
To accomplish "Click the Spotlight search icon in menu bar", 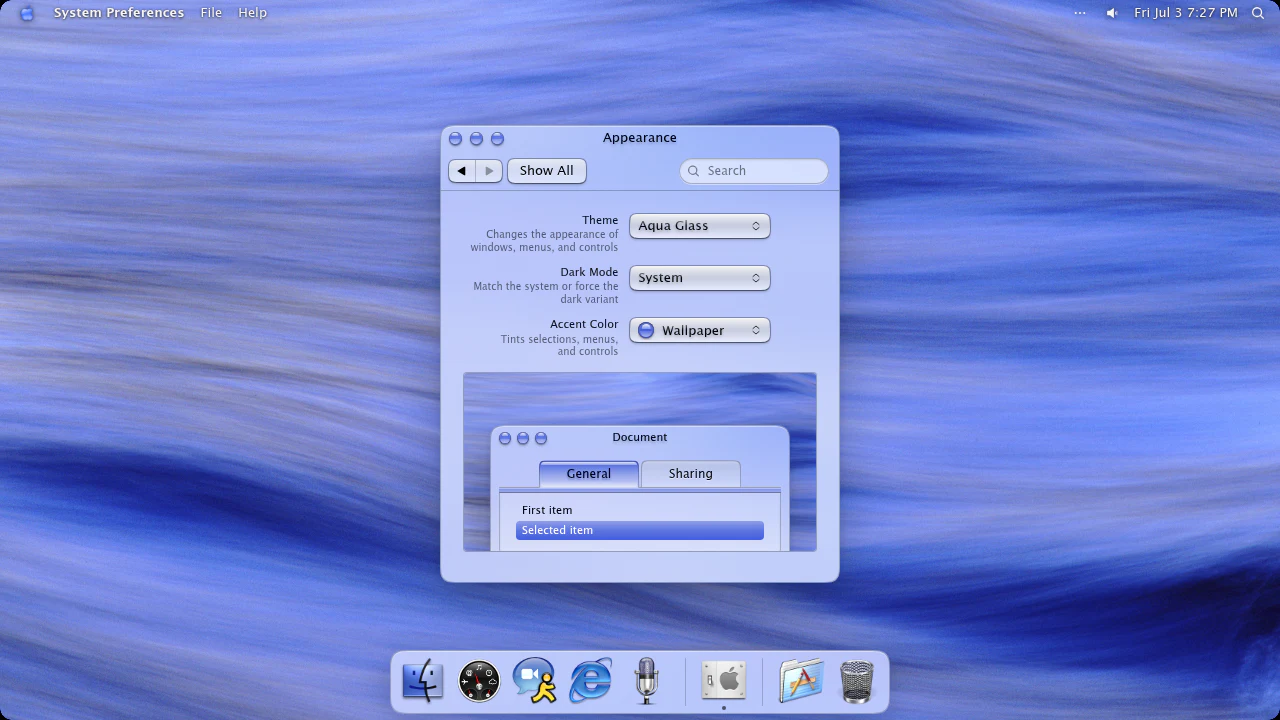I will click(x=1258, y=13).
